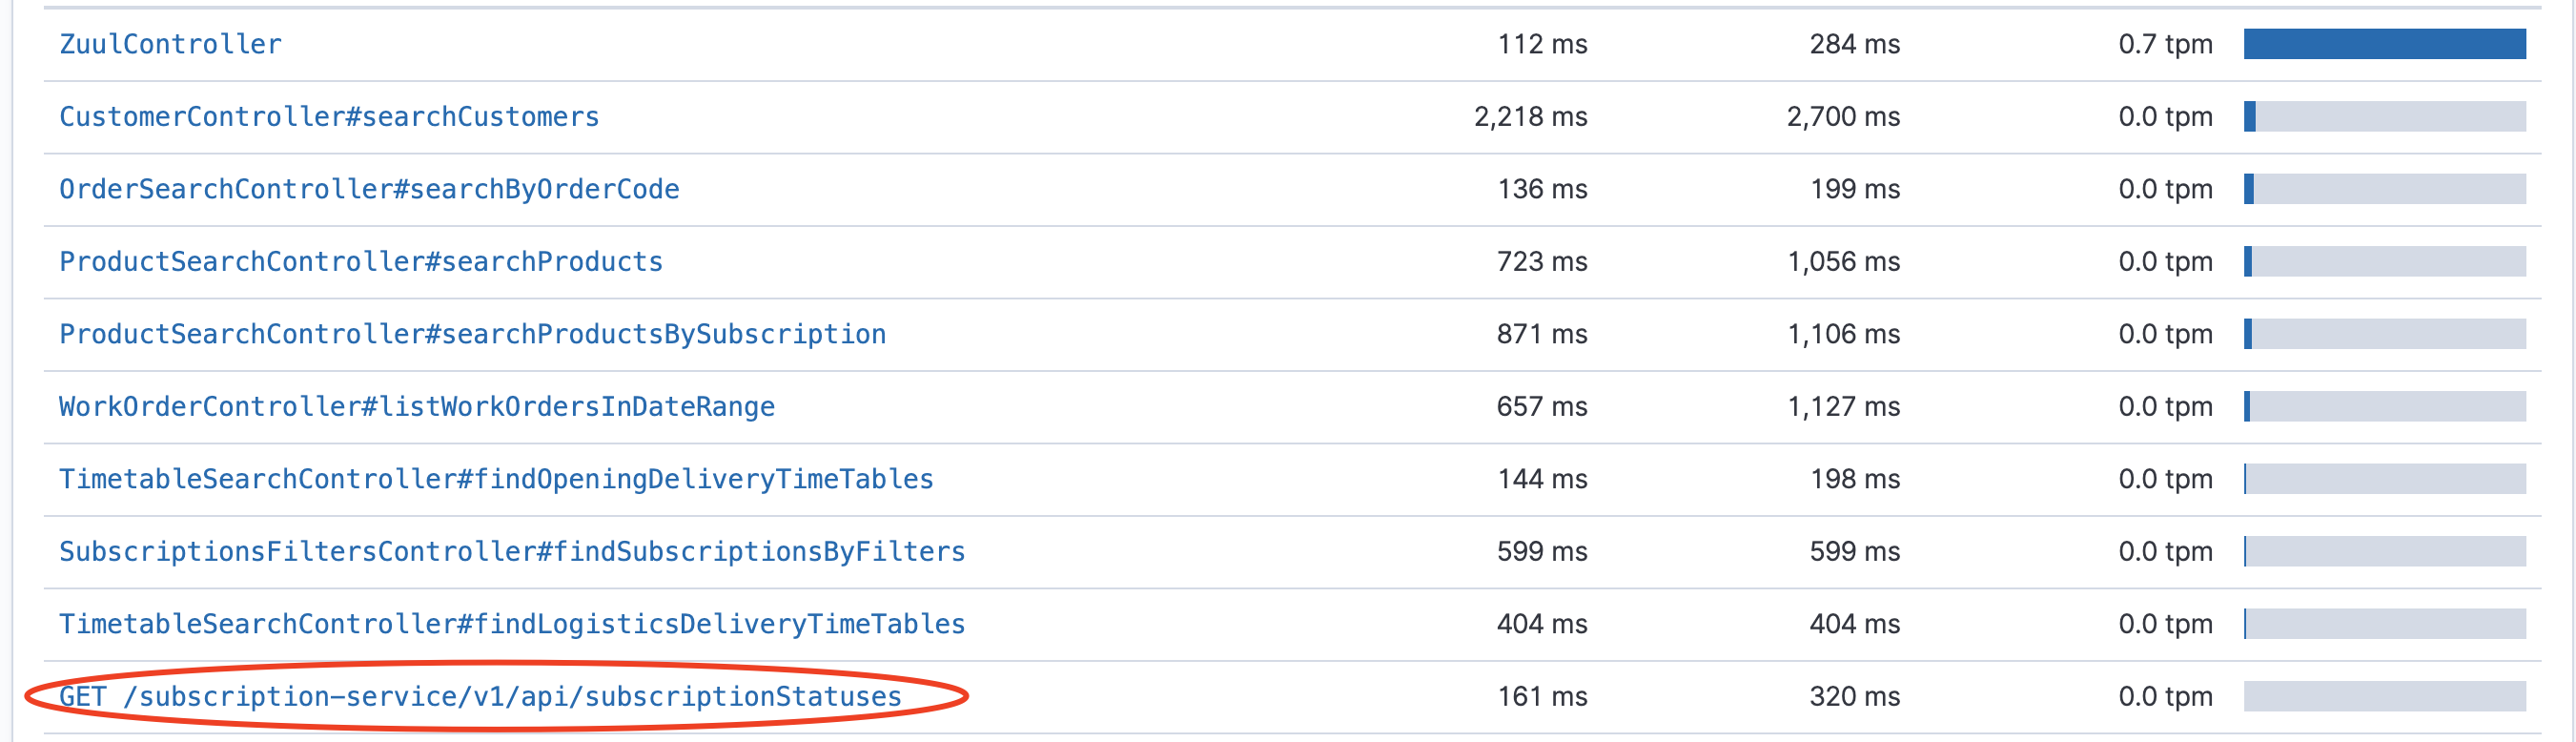Open ProductSearchController#searchProductsBySubscription link

[x=472, y=334]
